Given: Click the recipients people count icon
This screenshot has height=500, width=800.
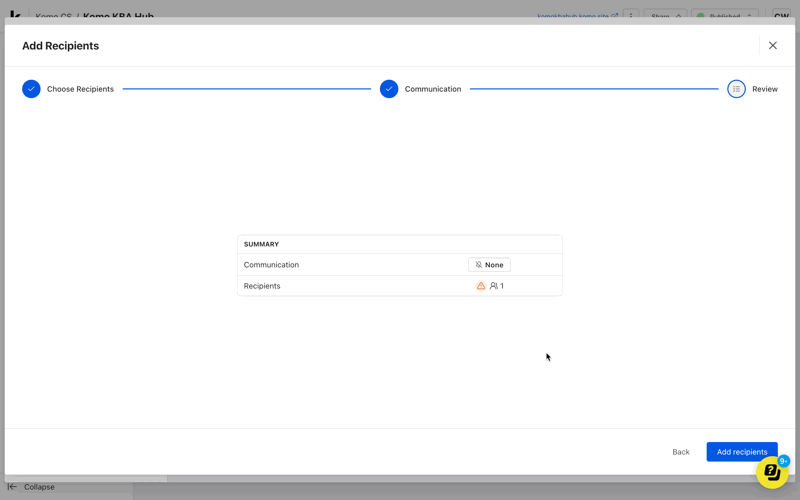Looking at the screenshot, I should coord(494,286).
